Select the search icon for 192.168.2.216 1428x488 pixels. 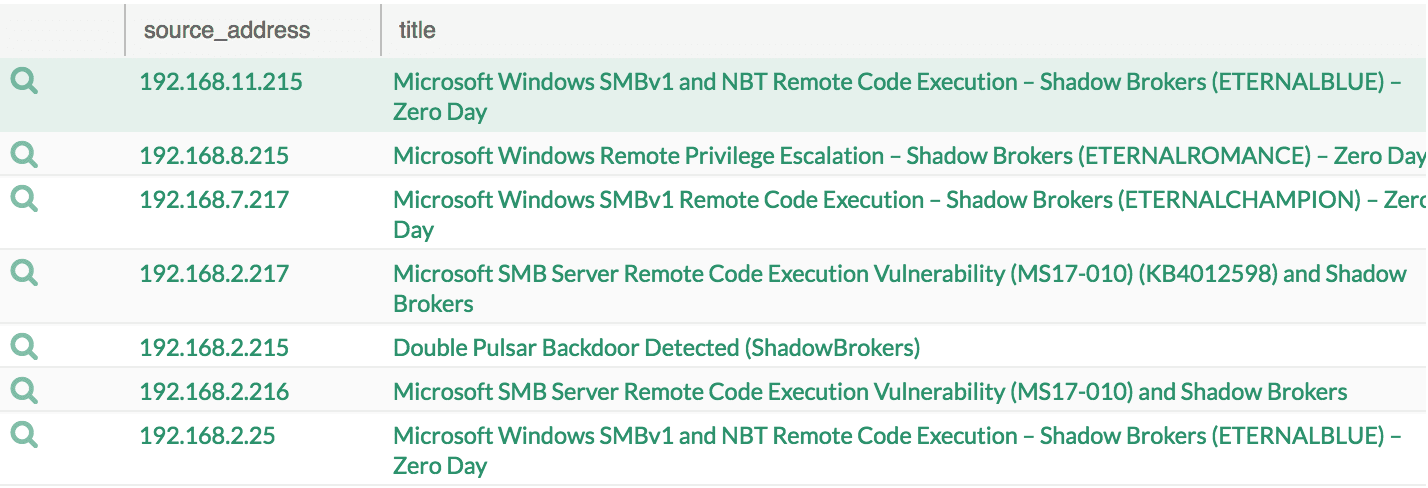pos(24,391)
